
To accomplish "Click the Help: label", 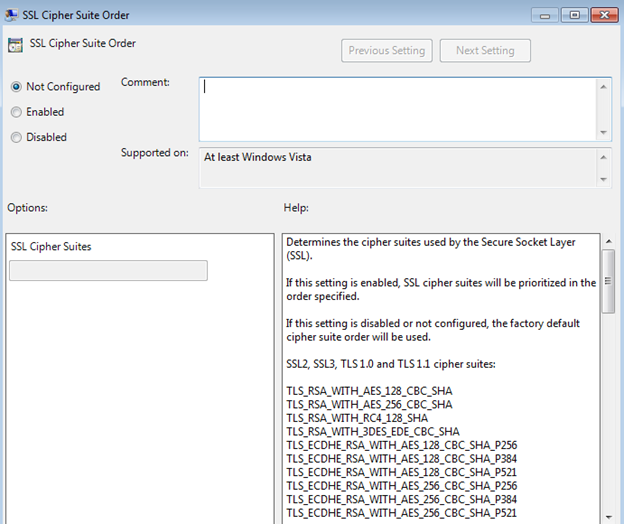I will point(296,208).
